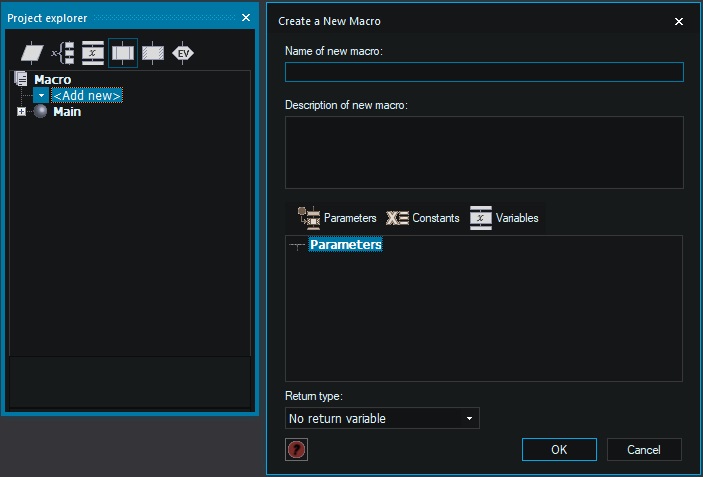Click the Variables x-box icon in Project explorer toolbar
The image size is (703, 477).
click(93, 53)
